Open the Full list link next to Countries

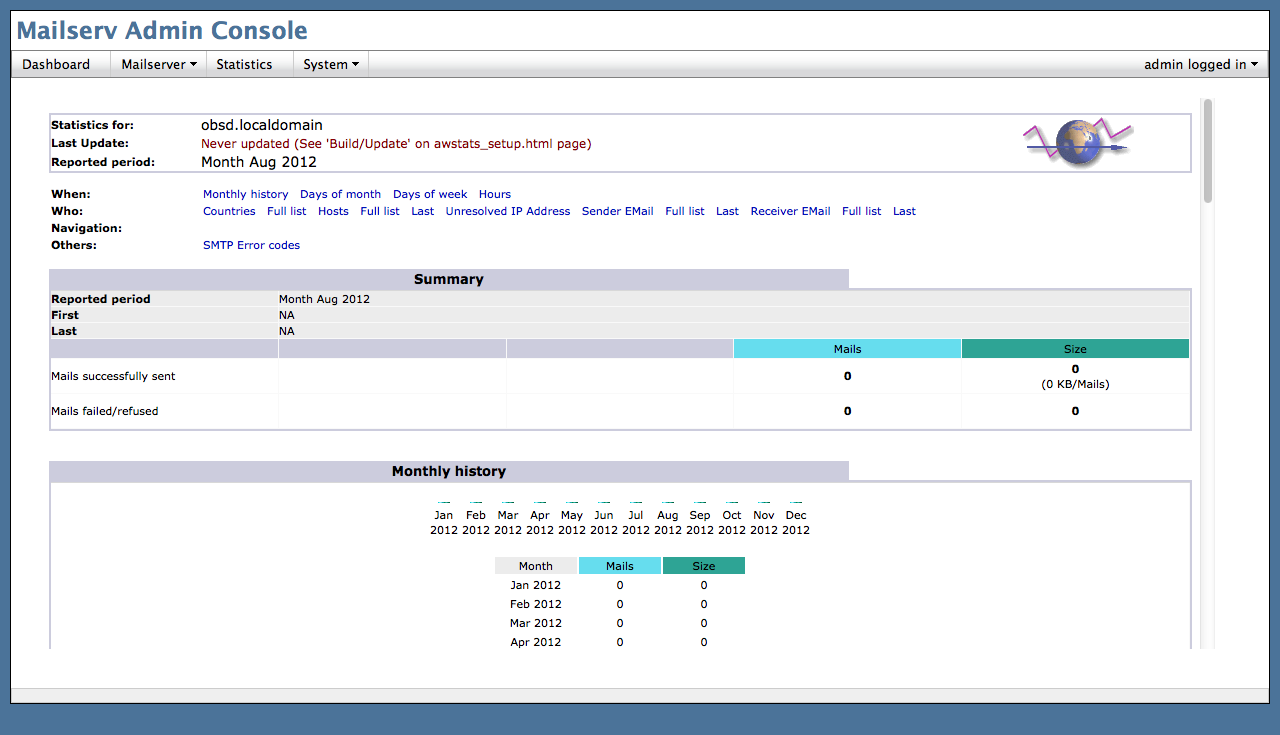coord(287,211)
